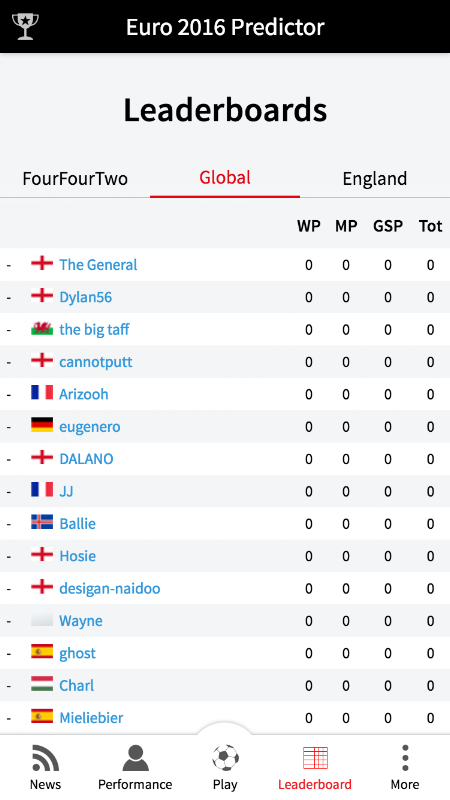Screen dimensions: 450x800
Task: Open Mieliebier user link
Action: (91, 717)
